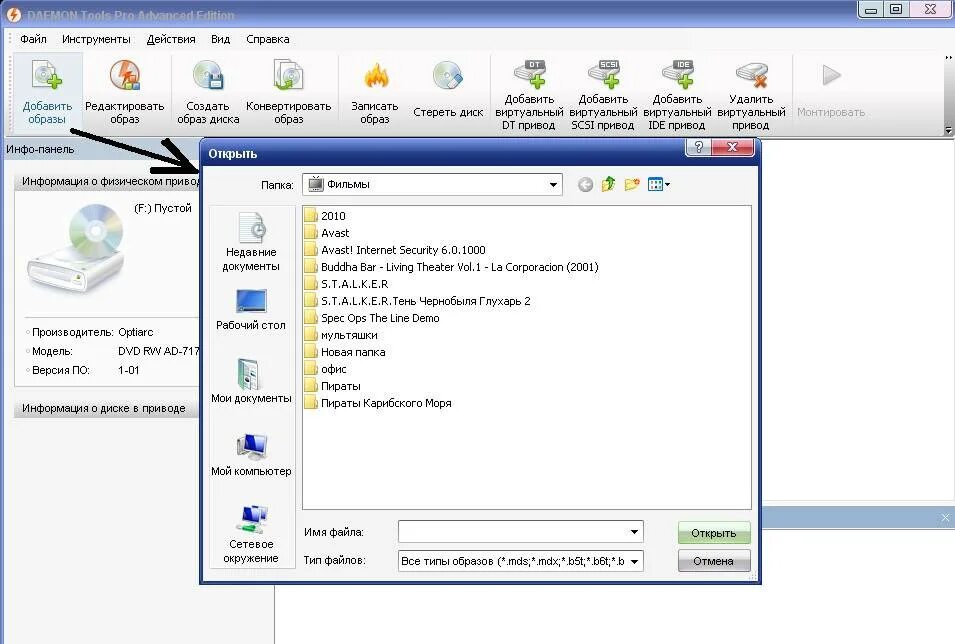The image size is (955, 644).
Task: Click the firmware version 1-01 value
Action: [x=129, y=370]
